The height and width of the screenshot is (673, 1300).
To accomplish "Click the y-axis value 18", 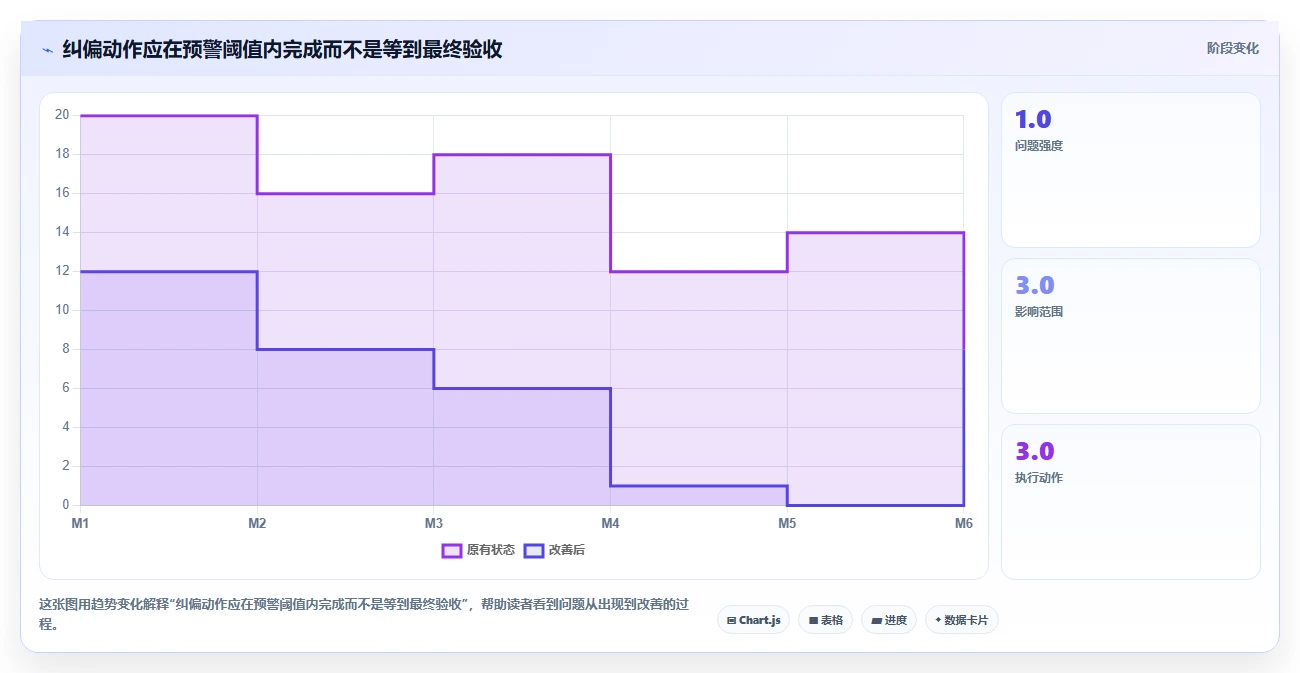I will 62,154.
